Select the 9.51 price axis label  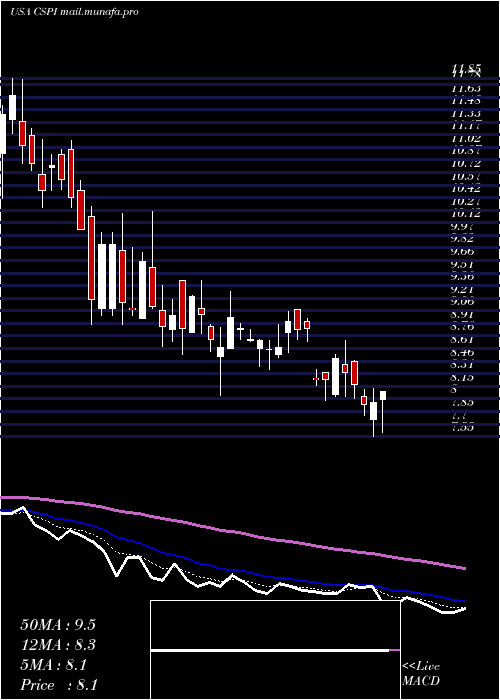click(x=462, y=264)
